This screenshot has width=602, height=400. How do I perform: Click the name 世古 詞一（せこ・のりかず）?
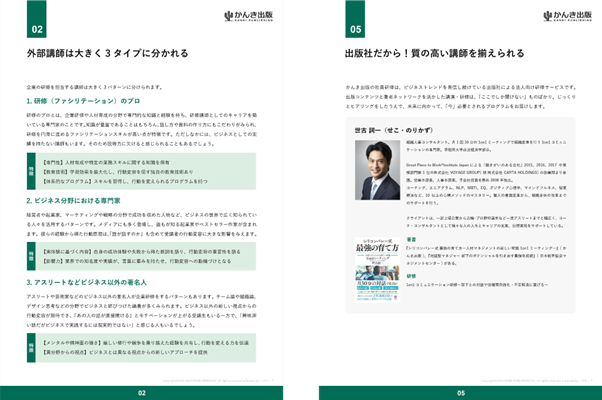[x=394, y=130]
